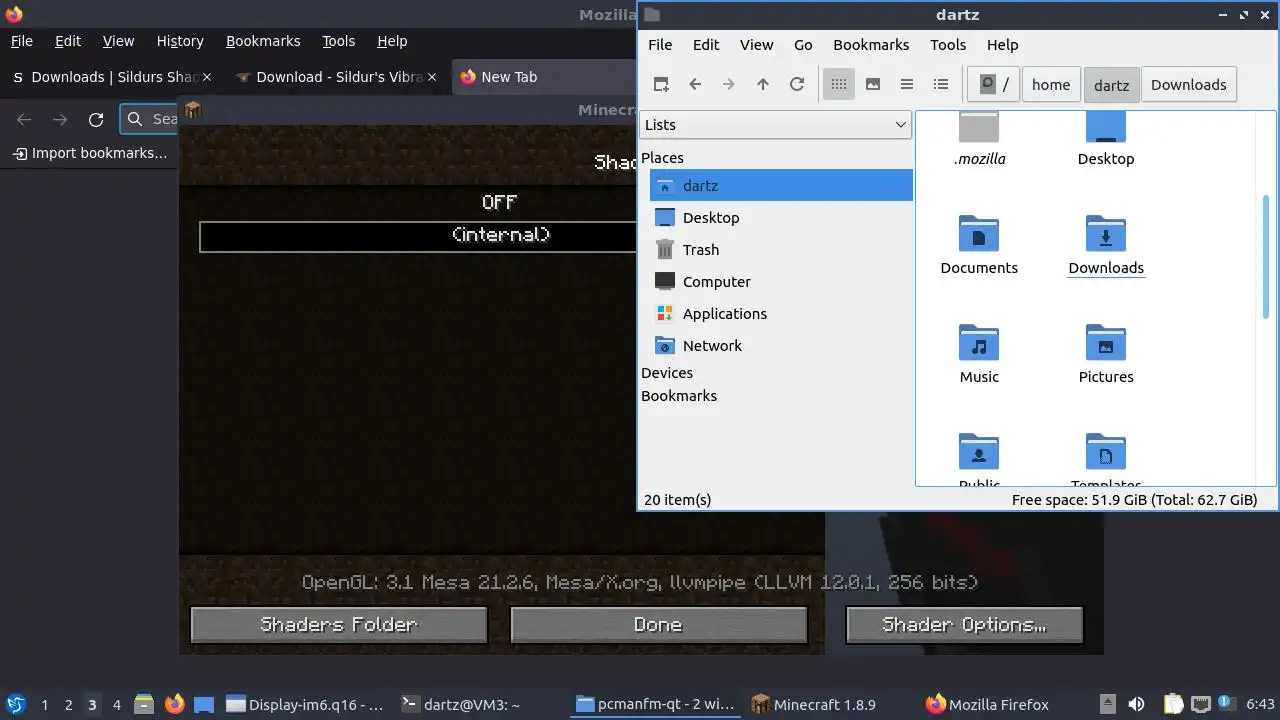1280x720 pixels.
Task: Open File menu in file manager
Action: coord(660,45)
